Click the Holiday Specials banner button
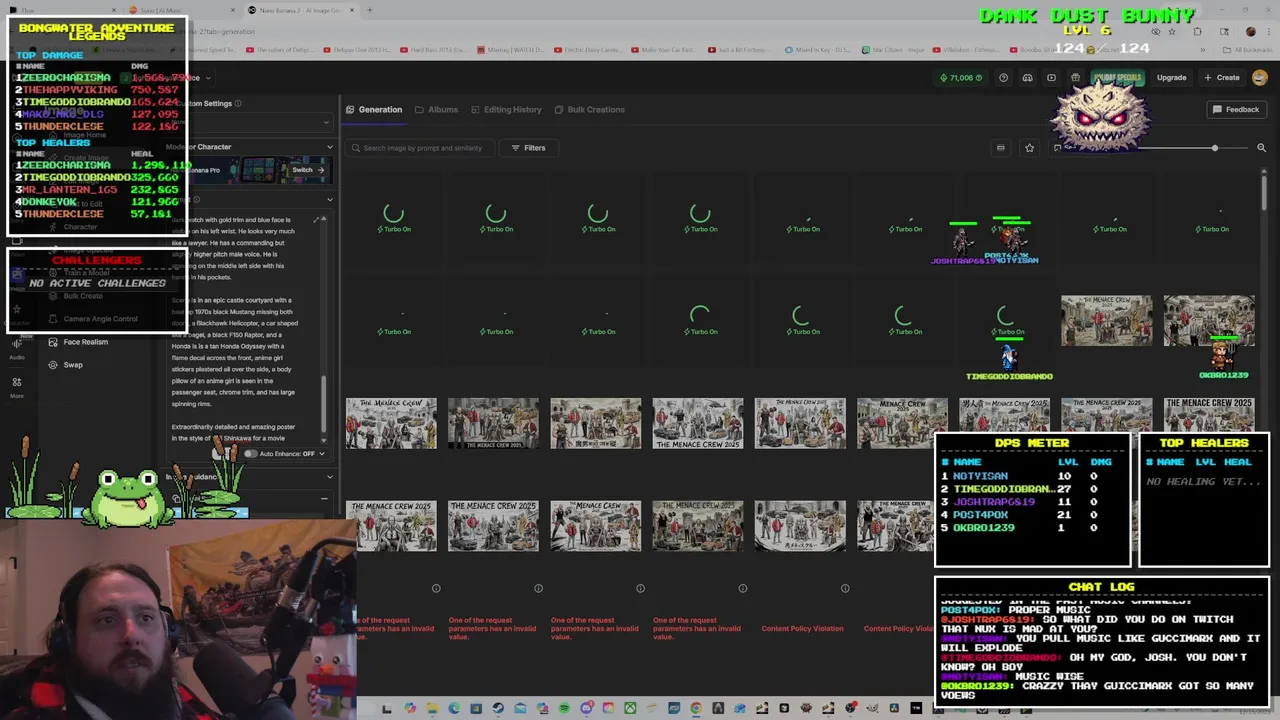This screenshot has width=1280, height=720. (x=1117, y=77)
